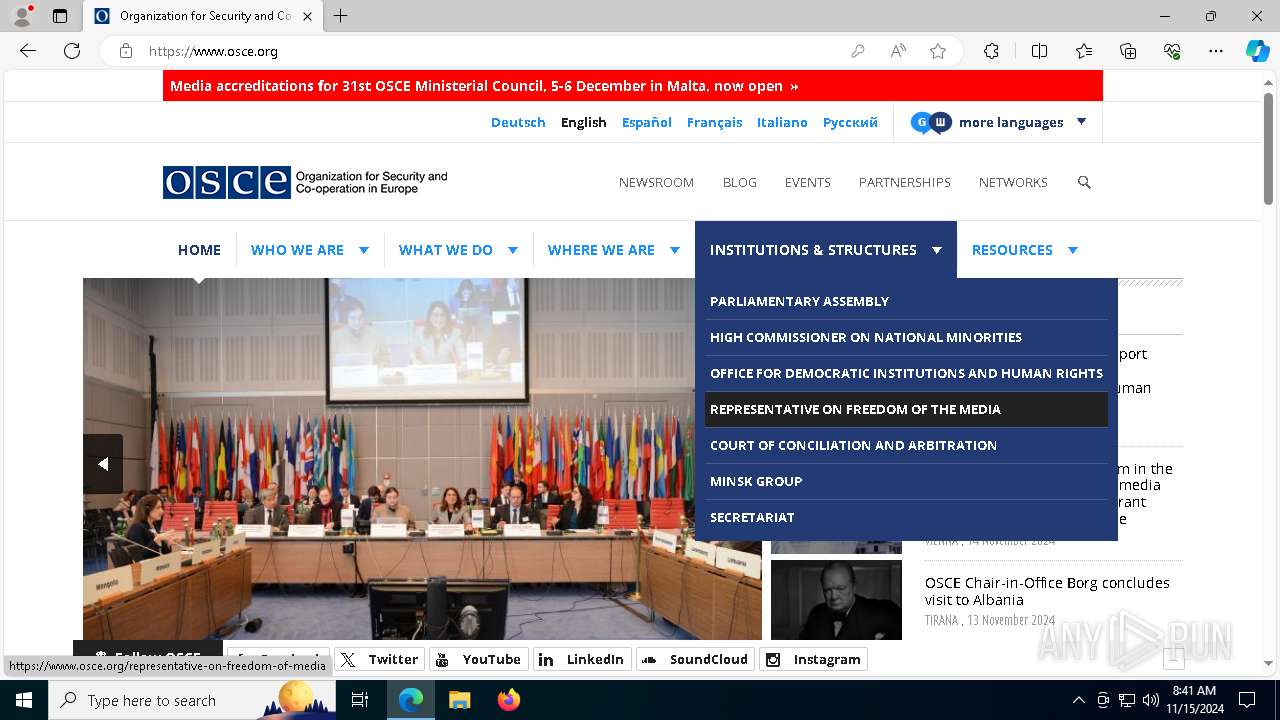Launch Firefox from the taskbar
The width and height of the screenshot is (1280, 720).
(x=508, y=700)
